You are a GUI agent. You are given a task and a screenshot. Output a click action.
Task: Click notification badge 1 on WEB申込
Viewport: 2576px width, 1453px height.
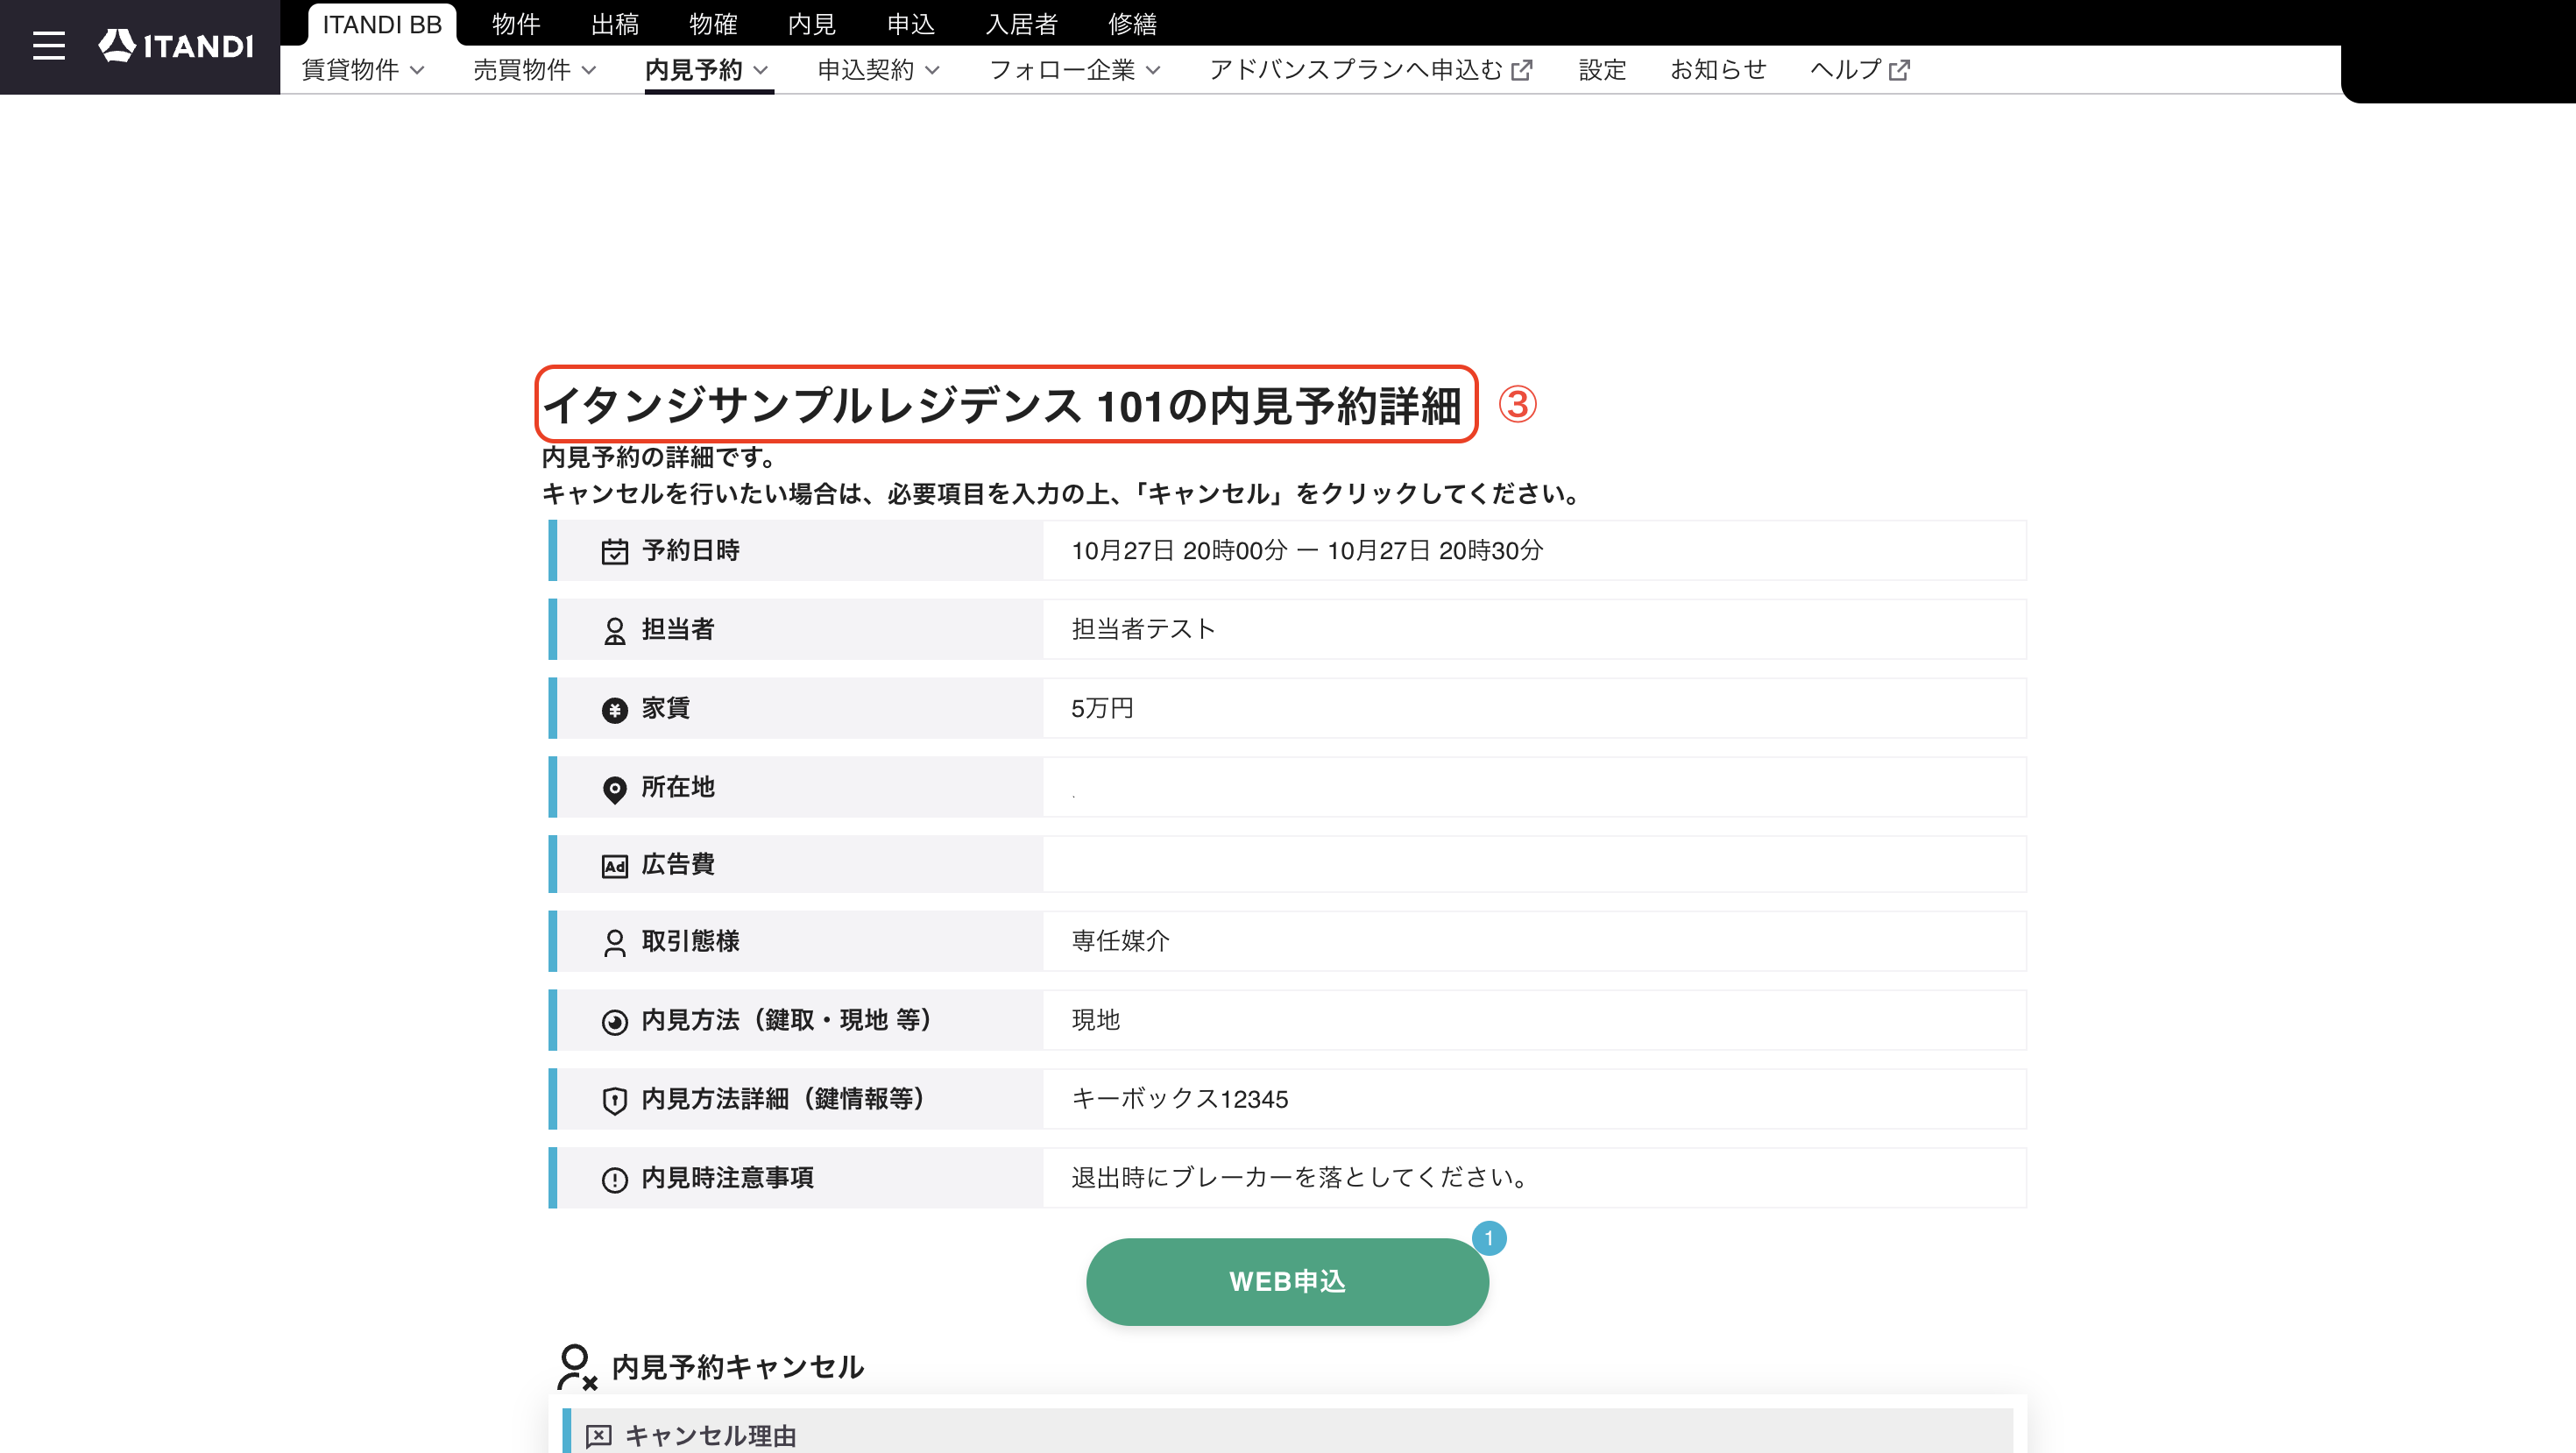click(x=1488, y=1238)
